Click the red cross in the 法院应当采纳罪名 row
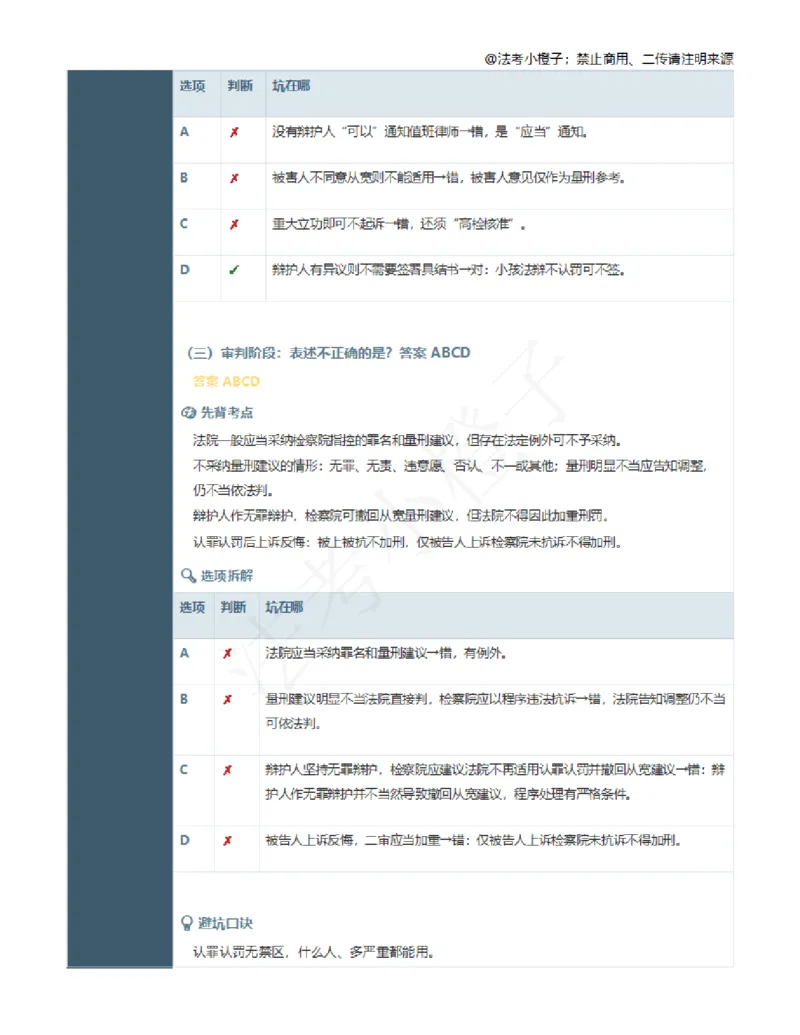 coord(227,653)
